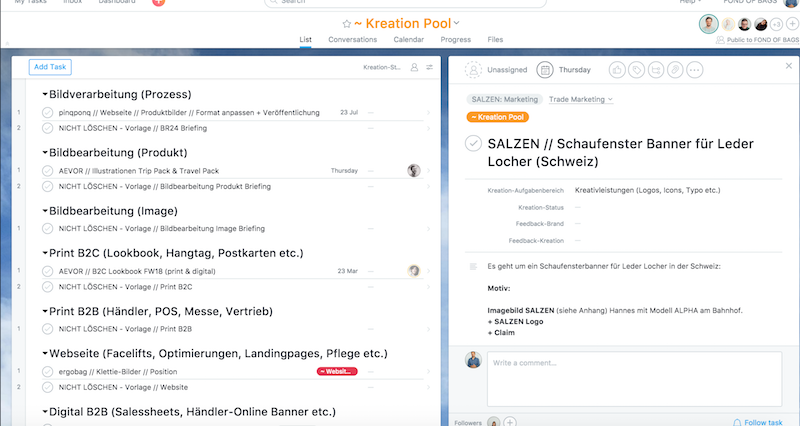Image resolution: width=800 pixels, height=426 pixels.
Task: Open the Conversations tab
Action: (353, 39)
